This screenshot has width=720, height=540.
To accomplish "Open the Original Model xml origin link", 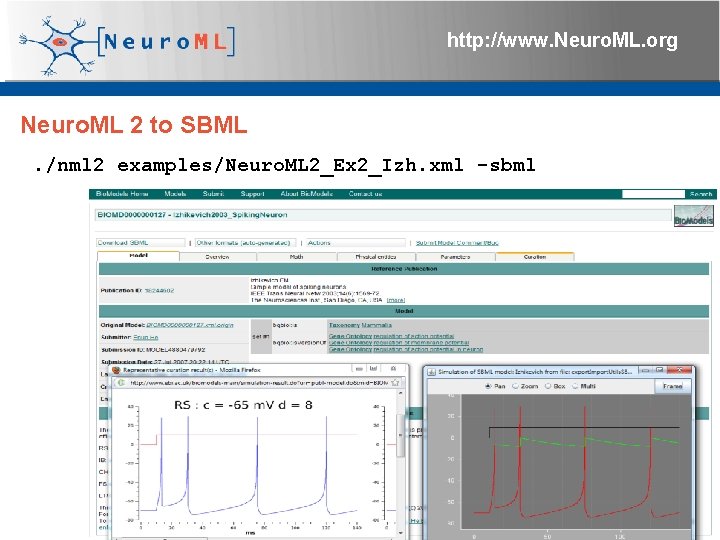I will pos(190,325).
